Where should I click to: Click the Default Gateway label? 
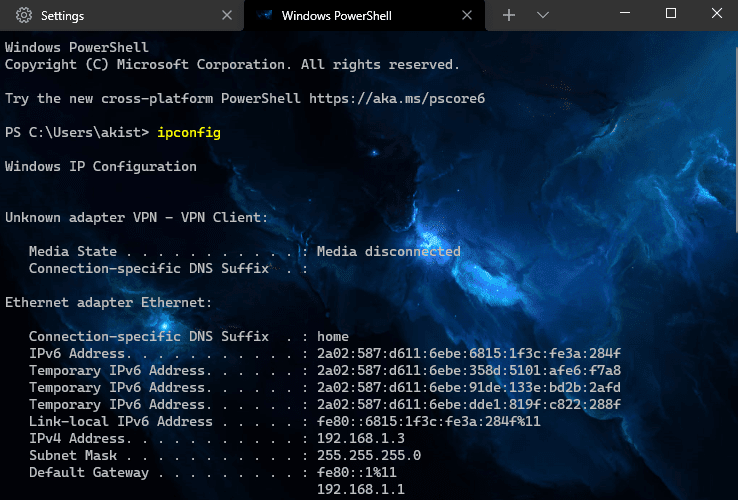(x=88, y=472)
